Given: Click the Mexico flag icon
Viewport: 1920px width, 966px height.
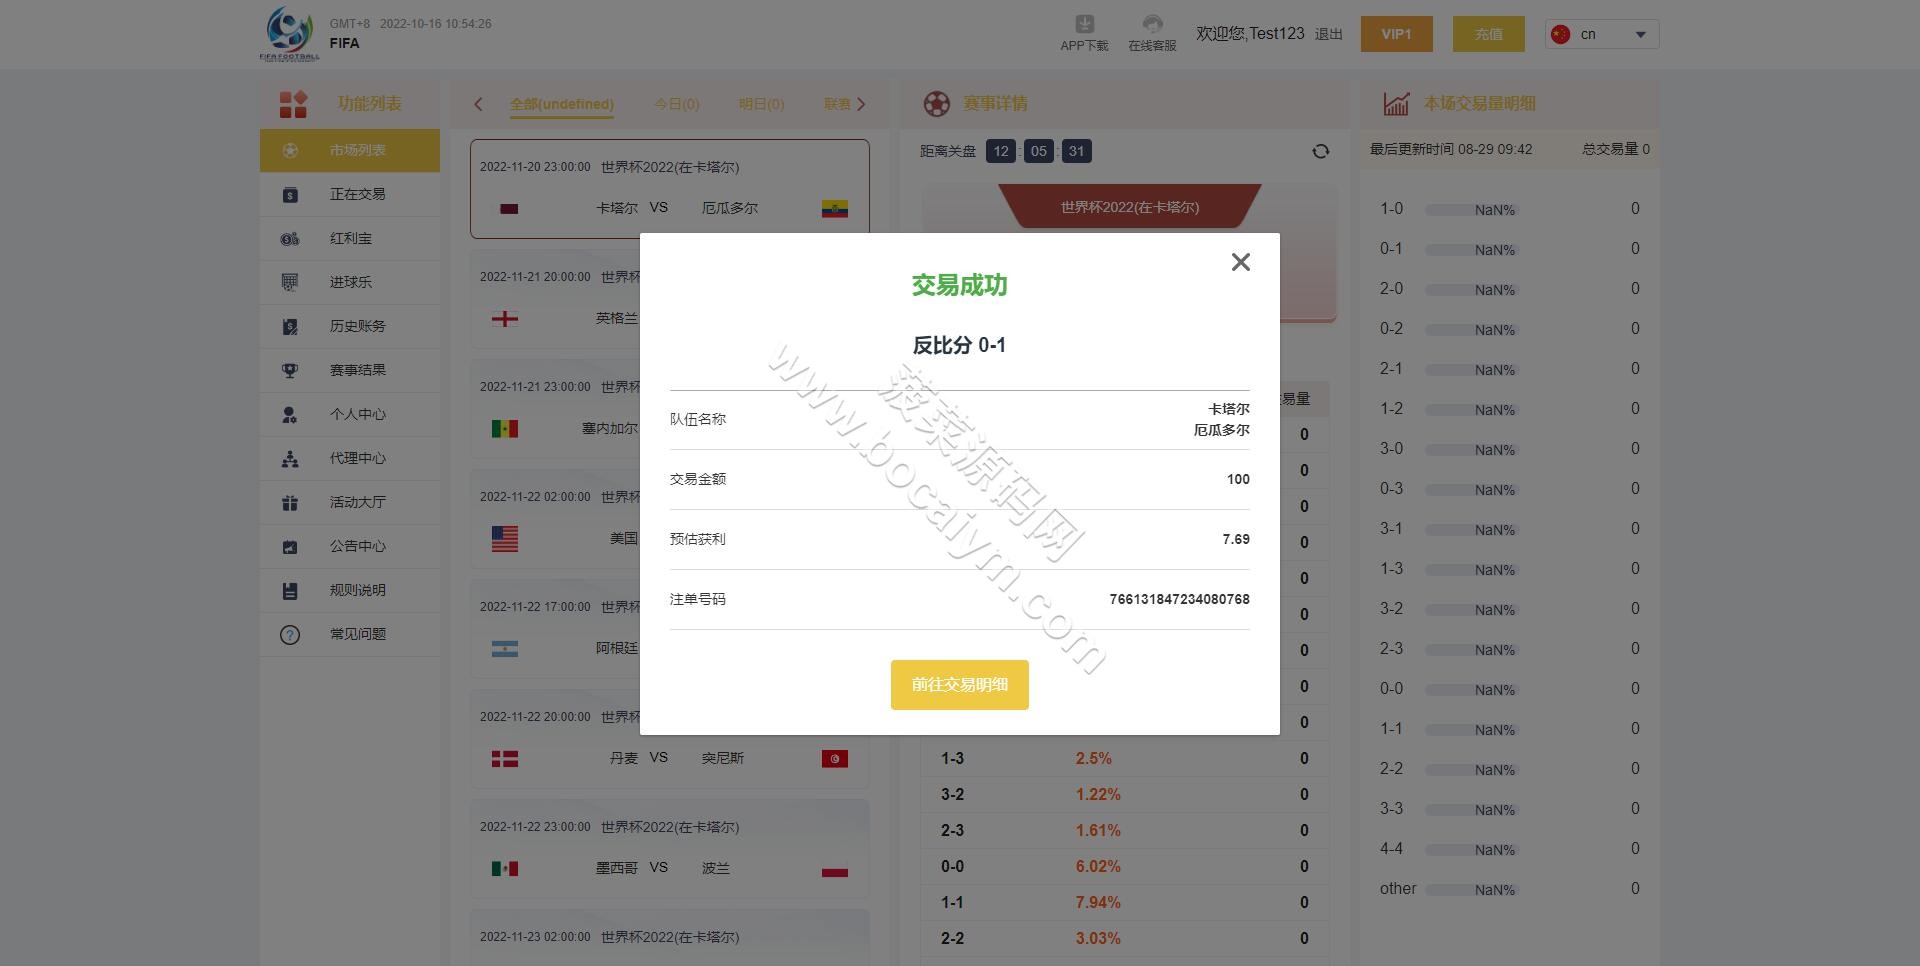Looking at the screenshot, I should click(x=505, y=869).
